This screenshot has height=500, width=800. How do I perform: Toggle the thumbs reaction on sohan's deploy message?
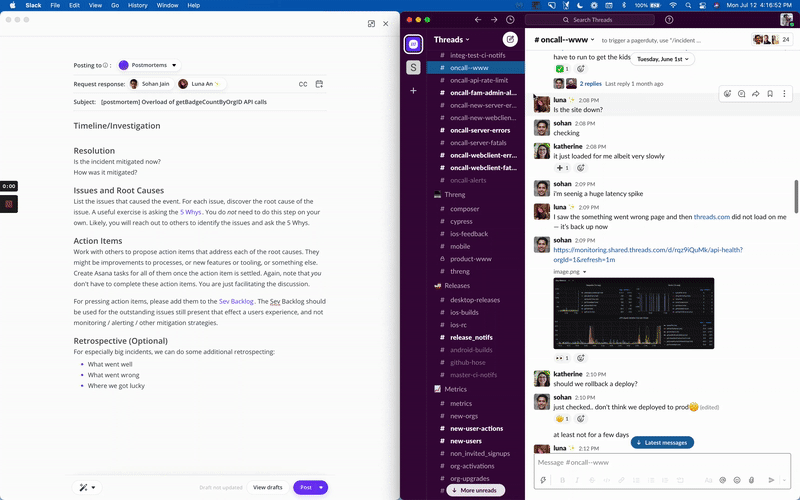tap(562, 419)
